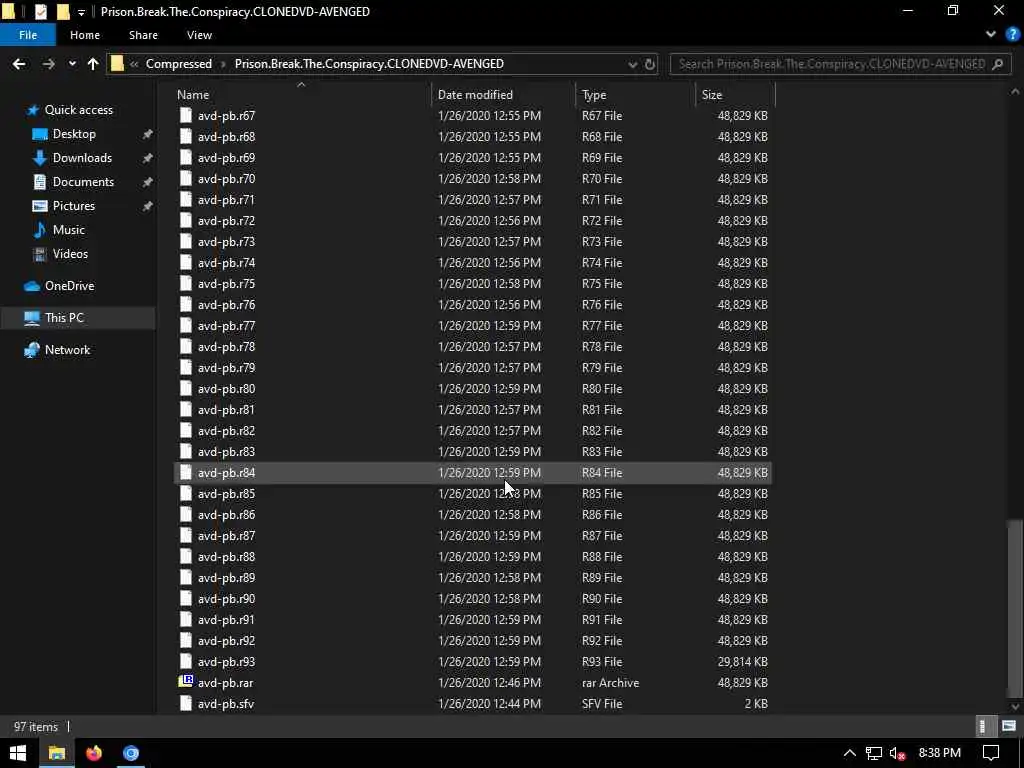The height and width of the screenshot is (768, 1024).
Task: Open Quick Access Toolbar customize dropdown
Action: (81, 12)
